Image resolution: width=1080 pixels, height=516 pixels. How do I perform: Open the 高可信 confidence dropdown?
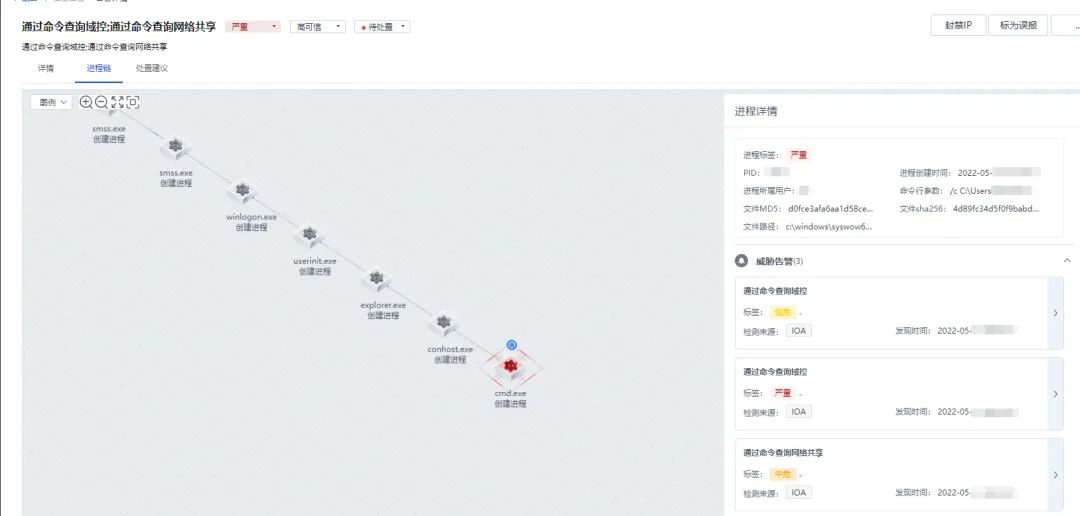click(318, 27)
